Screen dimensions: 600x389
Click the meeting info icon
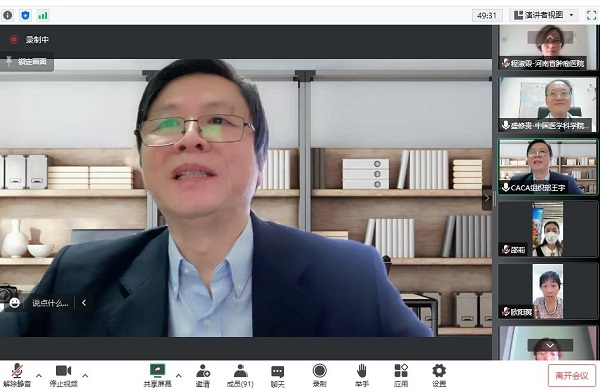tap(8, 15)
